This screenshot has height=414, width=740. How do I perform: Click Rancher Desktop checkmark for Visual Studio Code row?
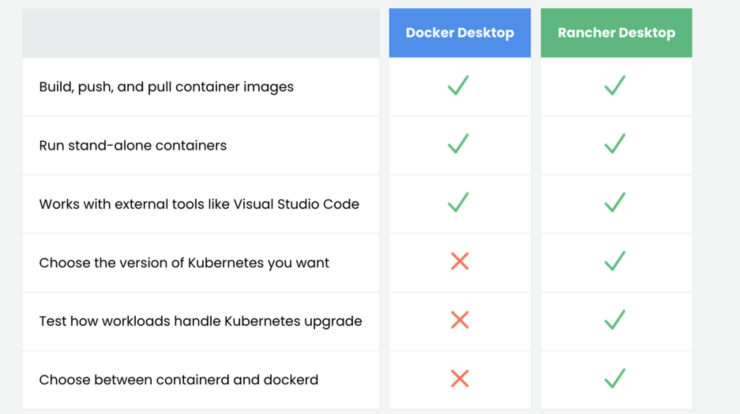point(615,203)
